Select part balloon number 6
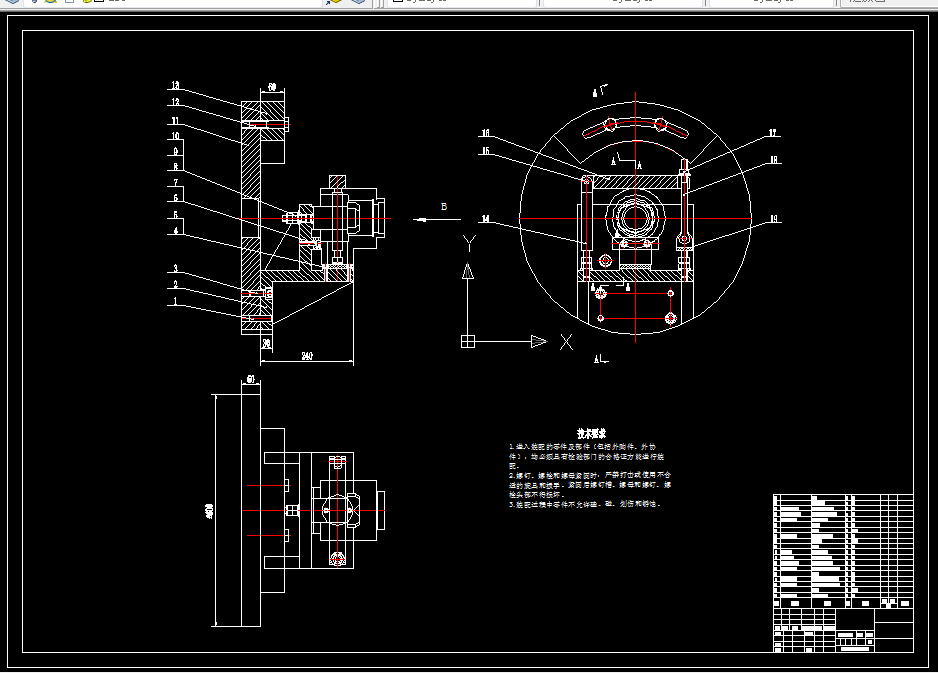Viewport: 938px width, 673px height. (176, 197)
